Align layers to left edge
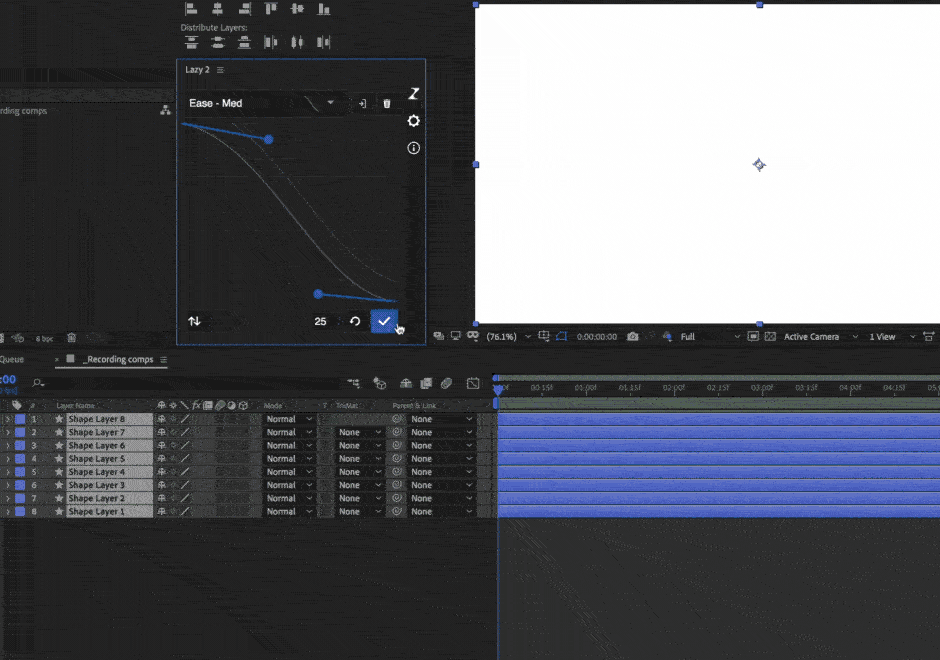This screenshot has height=660, width=940. point(191,8)
